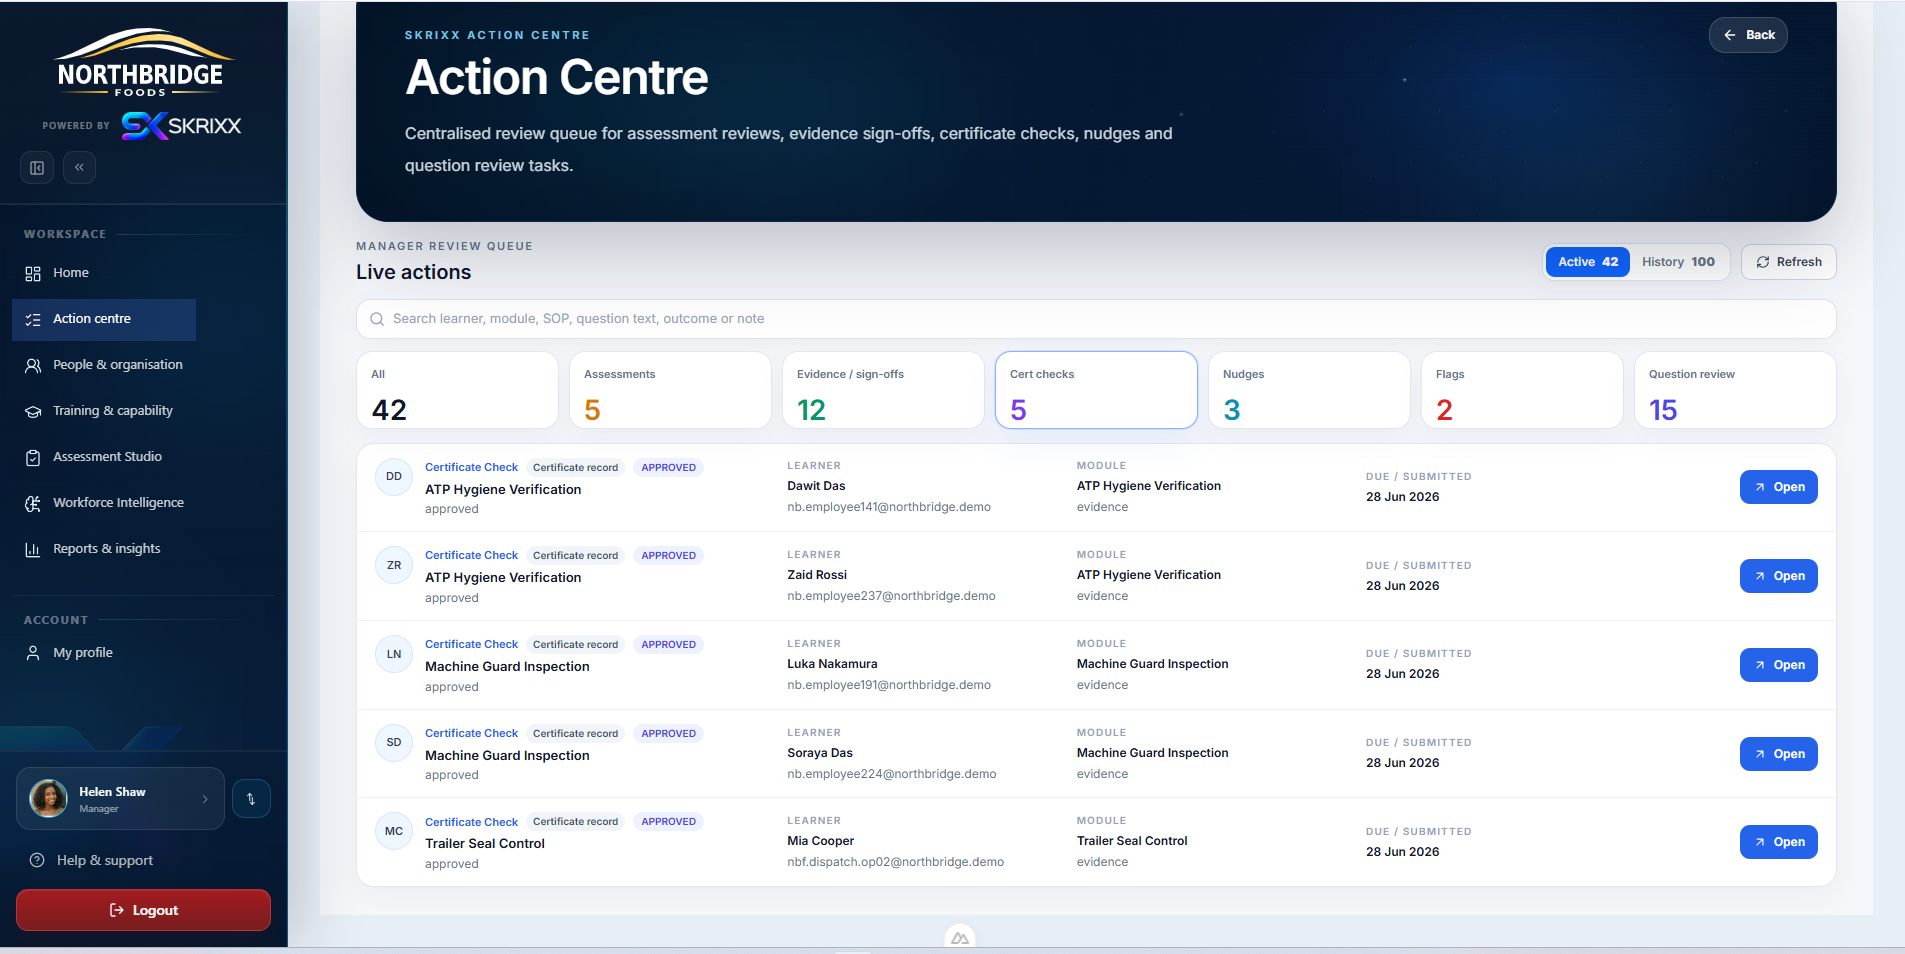
Task: Click email nbf.dispatch.op02@northbridge.demo
Action: [895, 862]
